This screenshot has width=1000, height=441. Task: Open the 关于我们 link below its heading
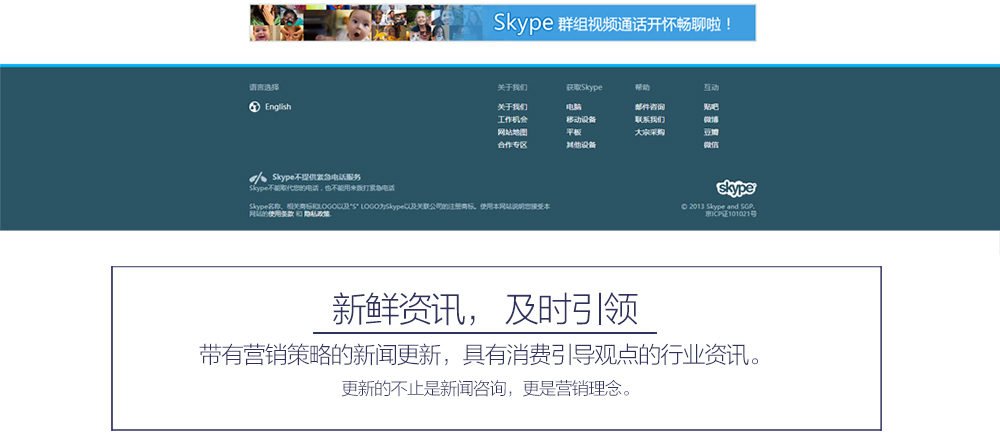(513, 107)
